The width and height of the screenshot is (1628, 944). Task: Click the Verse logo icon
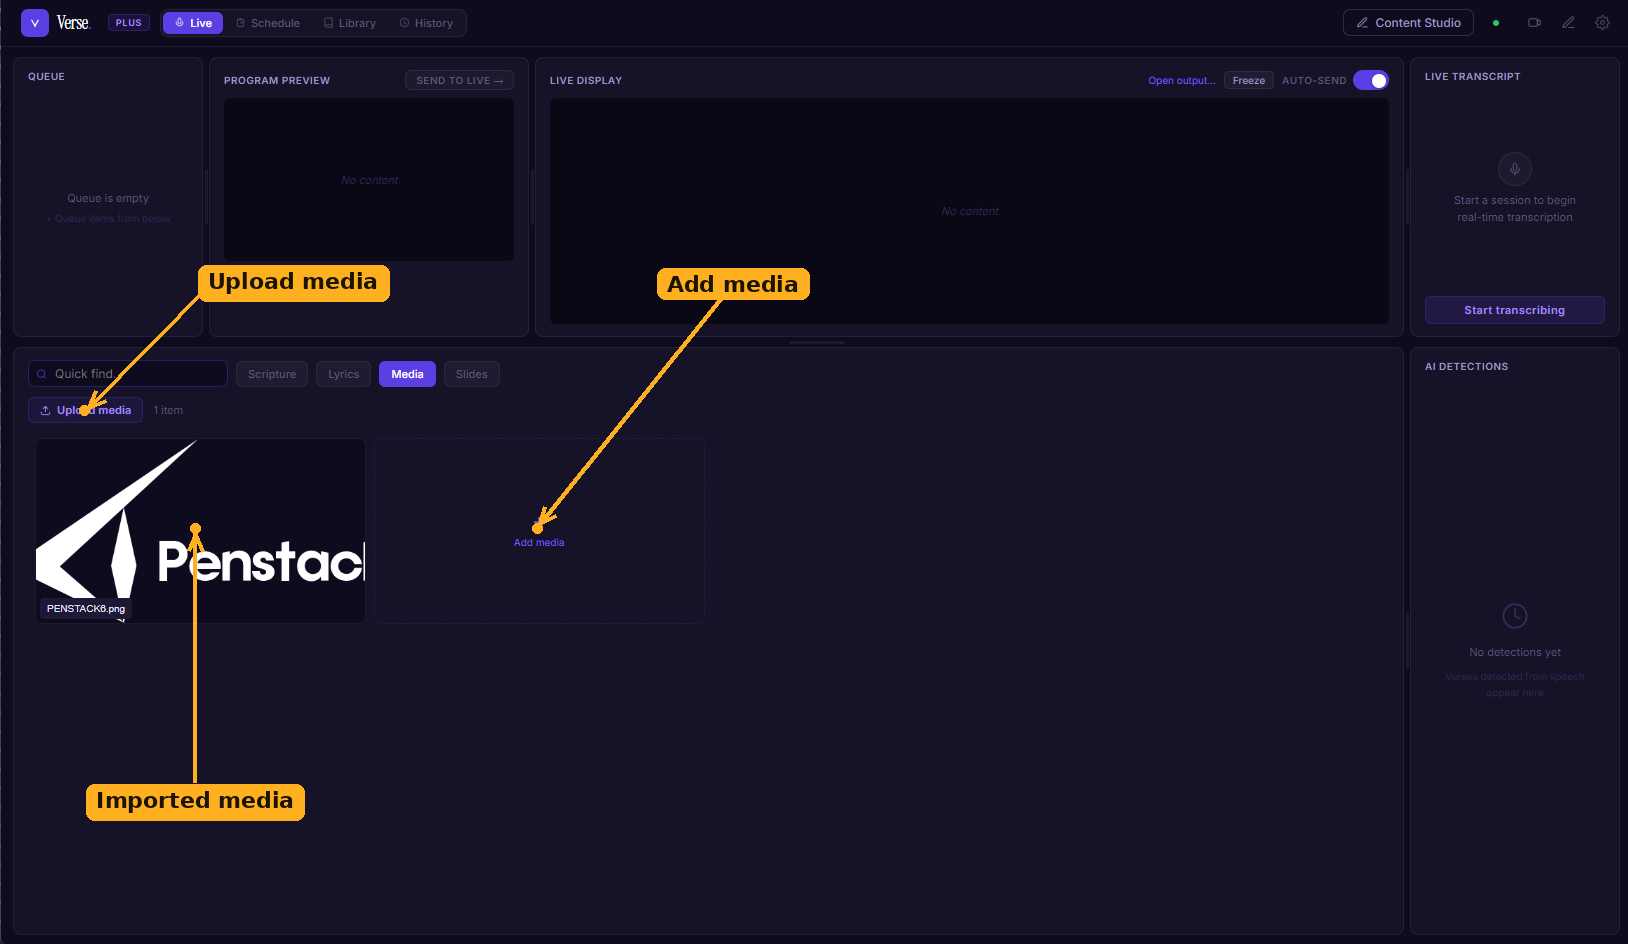35,23
